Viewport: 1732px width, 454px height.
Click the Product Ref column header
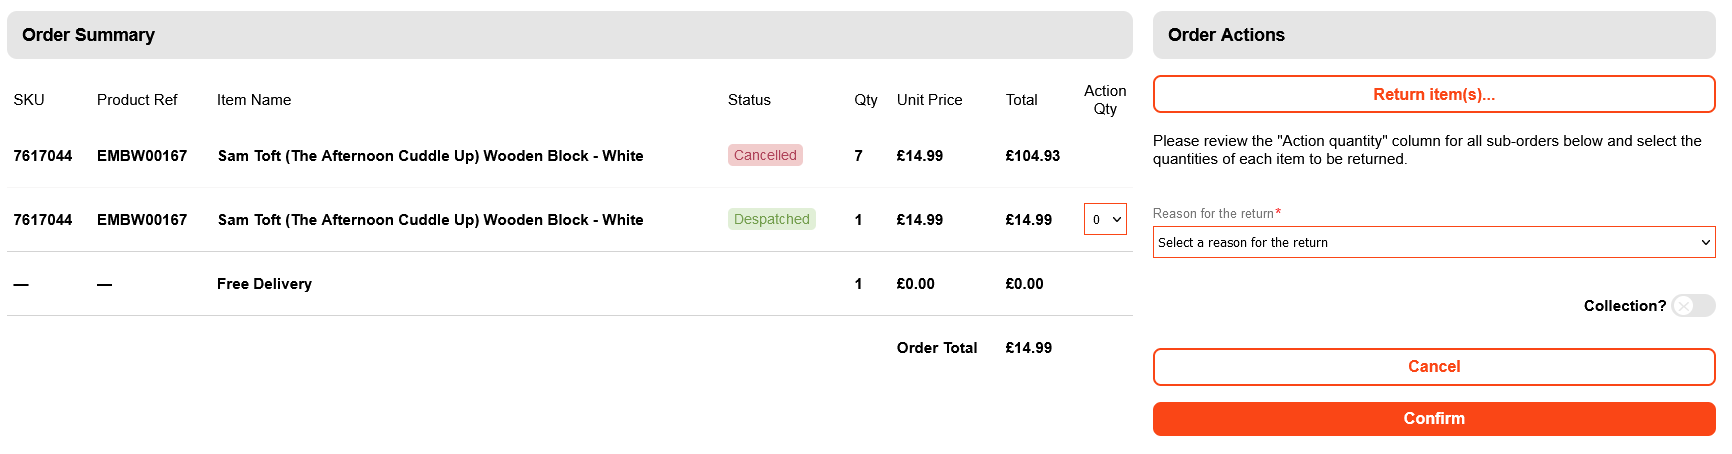point(137,100)
